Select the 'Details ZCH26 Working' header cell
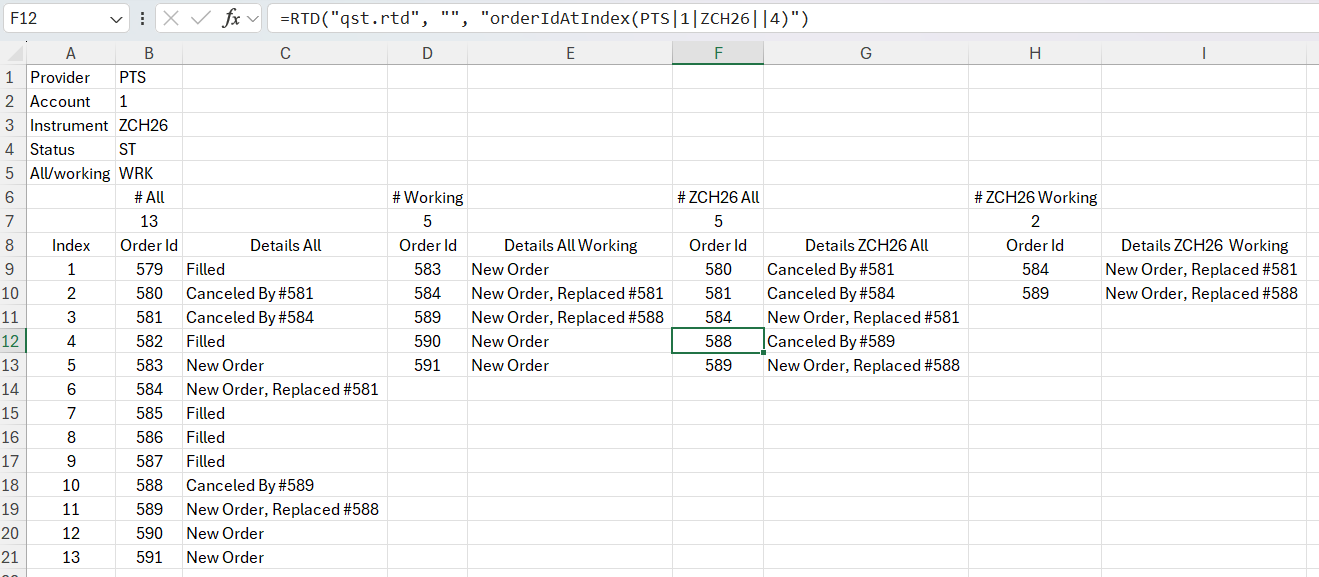This screenshot has height=577, width=1319. click(x=1204, y=245)
